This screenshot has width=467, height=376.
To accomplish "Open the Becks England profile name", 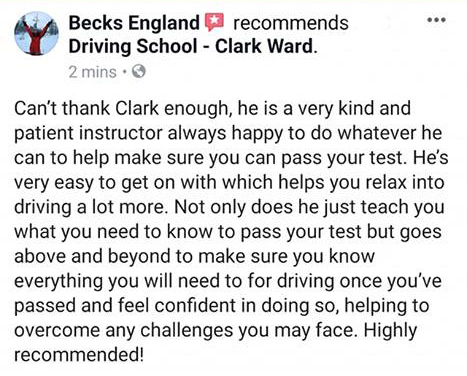I will click(134, 23).
